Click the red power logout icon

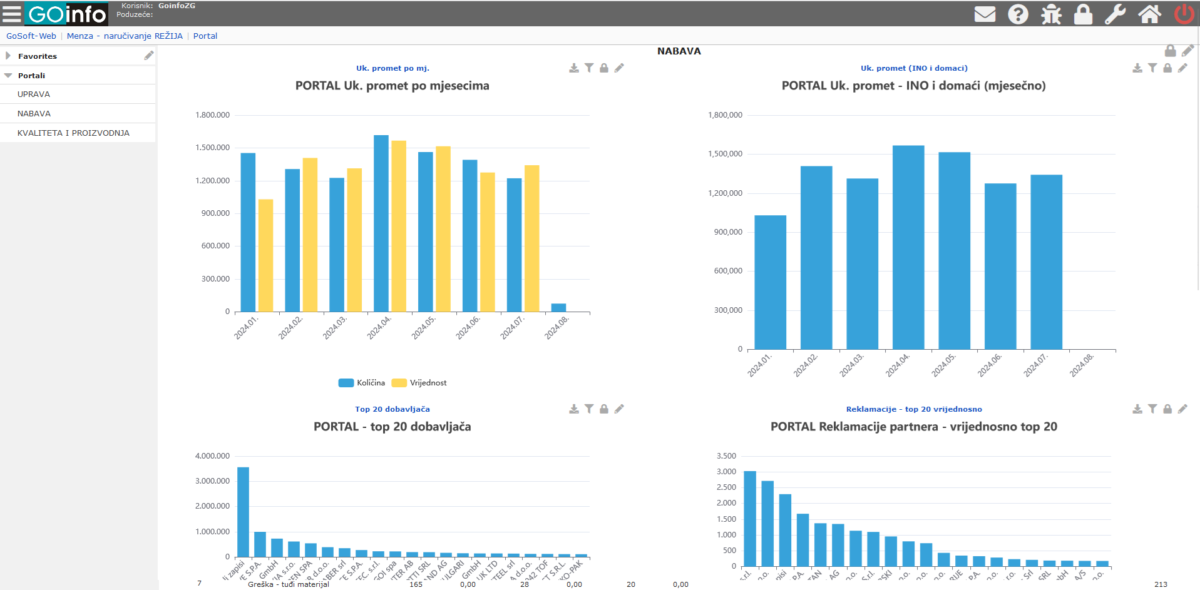point(1184,14)
